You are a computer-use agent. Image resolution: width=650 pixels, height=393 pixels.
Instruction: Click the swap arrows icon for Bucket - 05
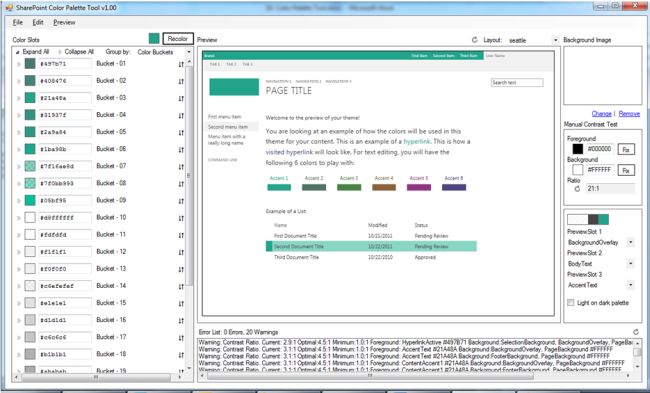[181, 133]
